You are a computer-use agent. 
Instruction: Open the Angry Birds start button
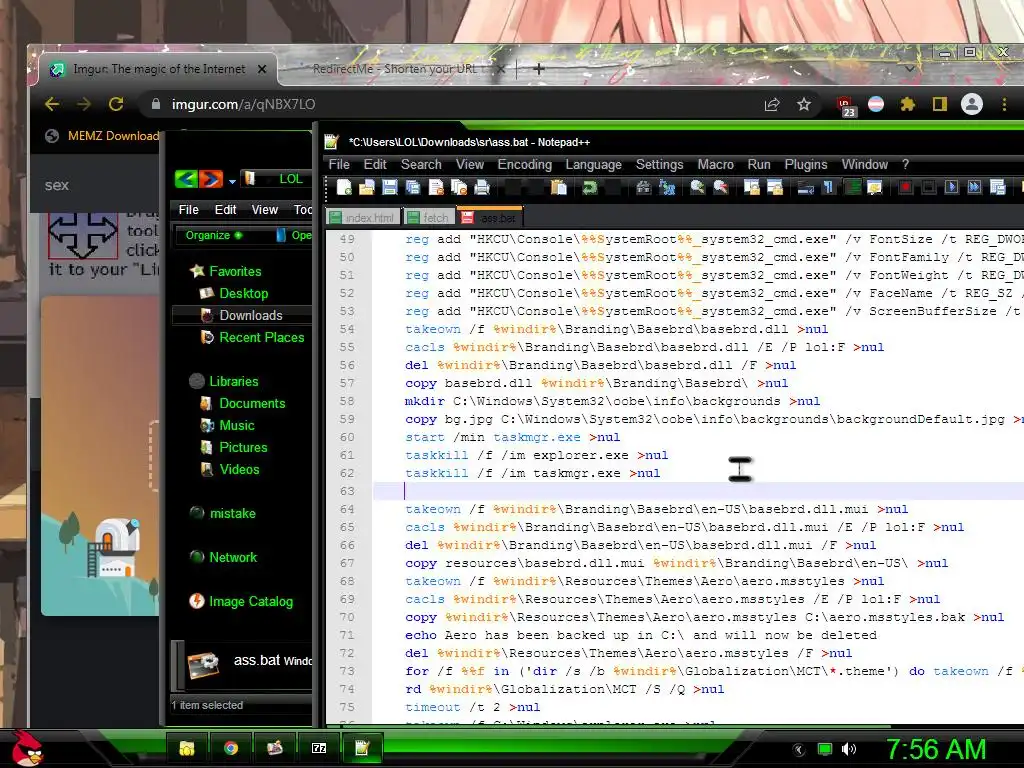click(x=27, y=748)
